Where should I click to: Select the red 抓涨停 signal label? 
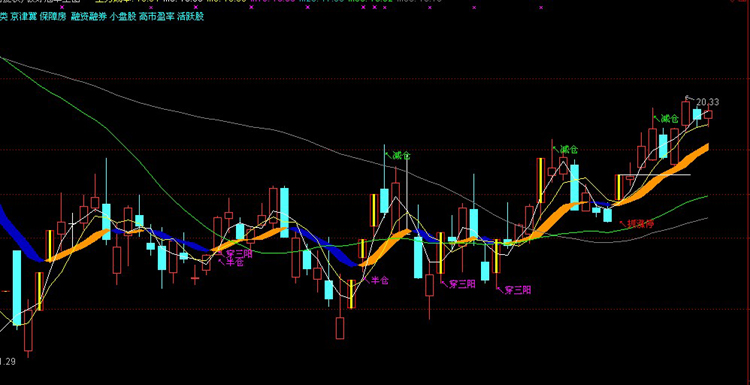coord(640,223)
